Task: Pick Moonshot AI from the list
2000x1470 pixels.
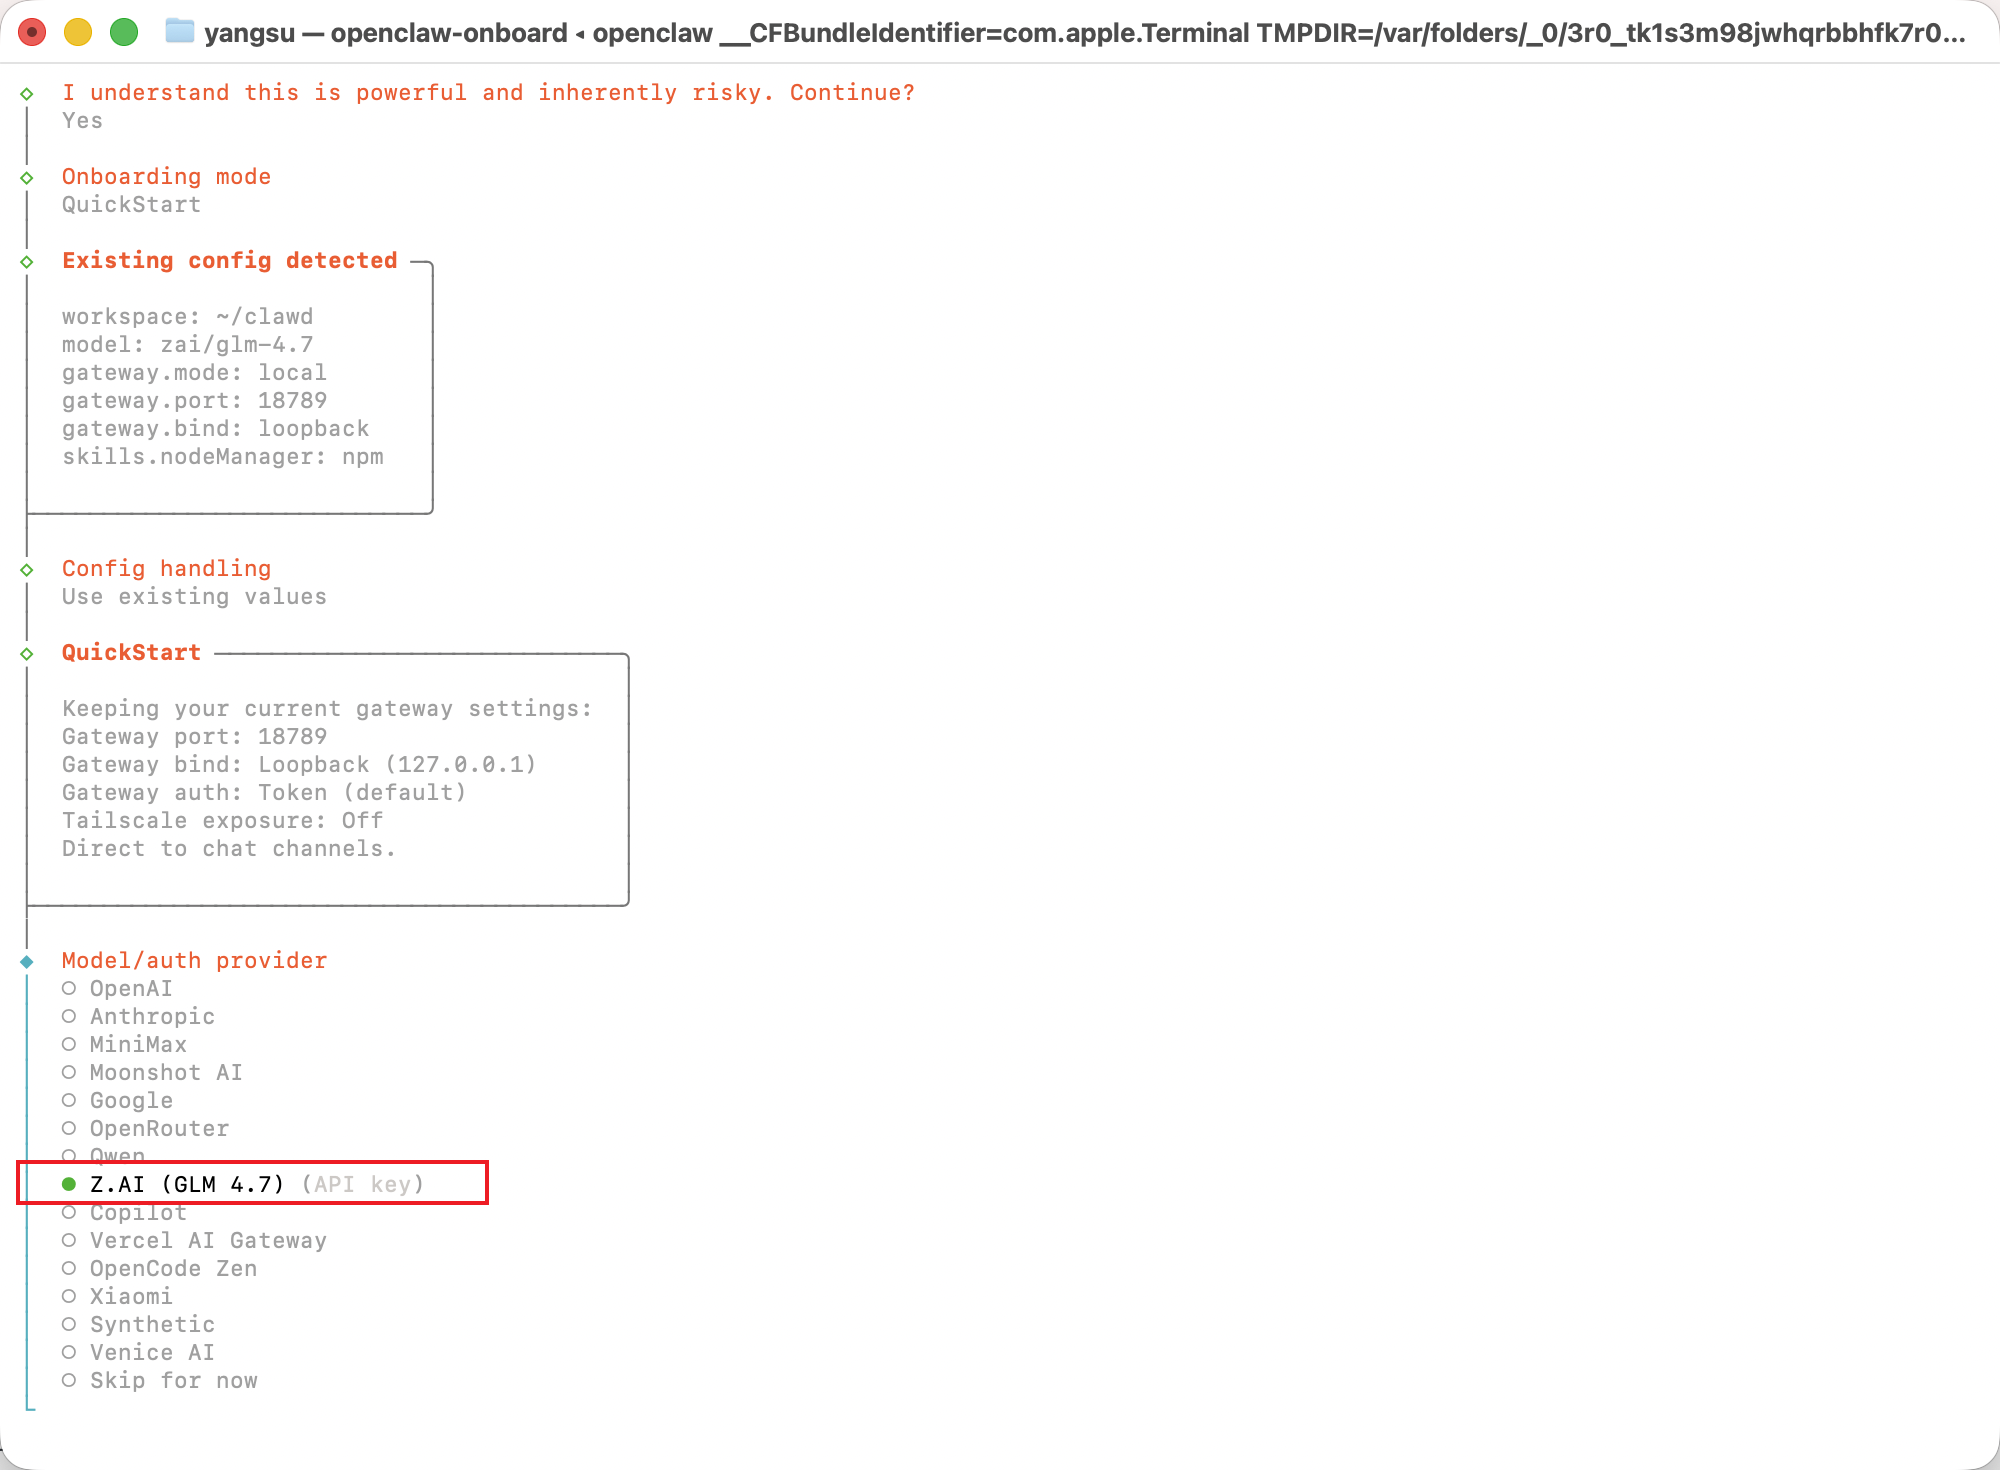Action: click(x=165, y=1073)
